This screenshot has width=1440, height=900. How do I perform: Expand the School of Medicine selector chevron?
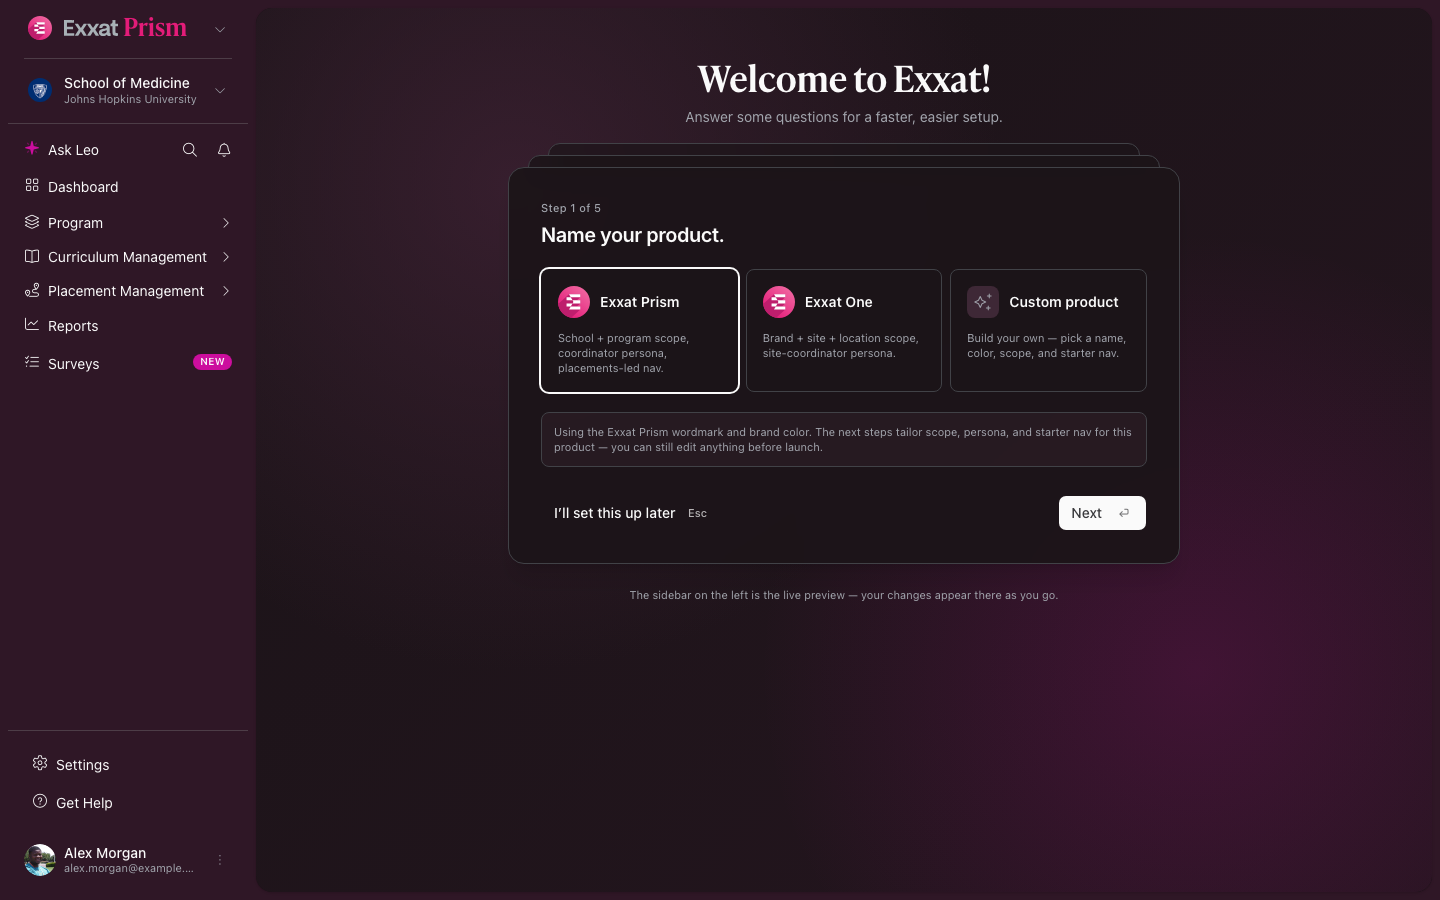(x=220, y=91)
